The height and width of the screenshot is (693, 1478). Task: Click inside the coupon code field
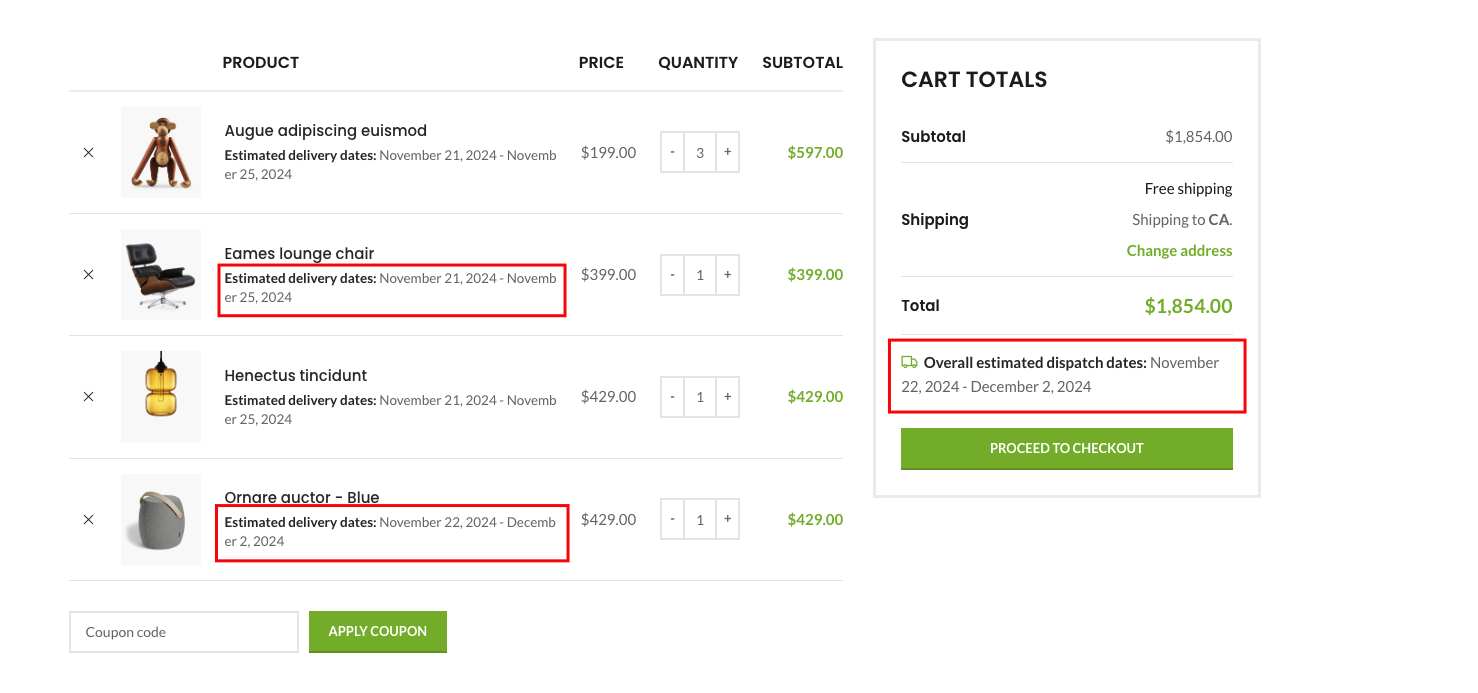183,631
